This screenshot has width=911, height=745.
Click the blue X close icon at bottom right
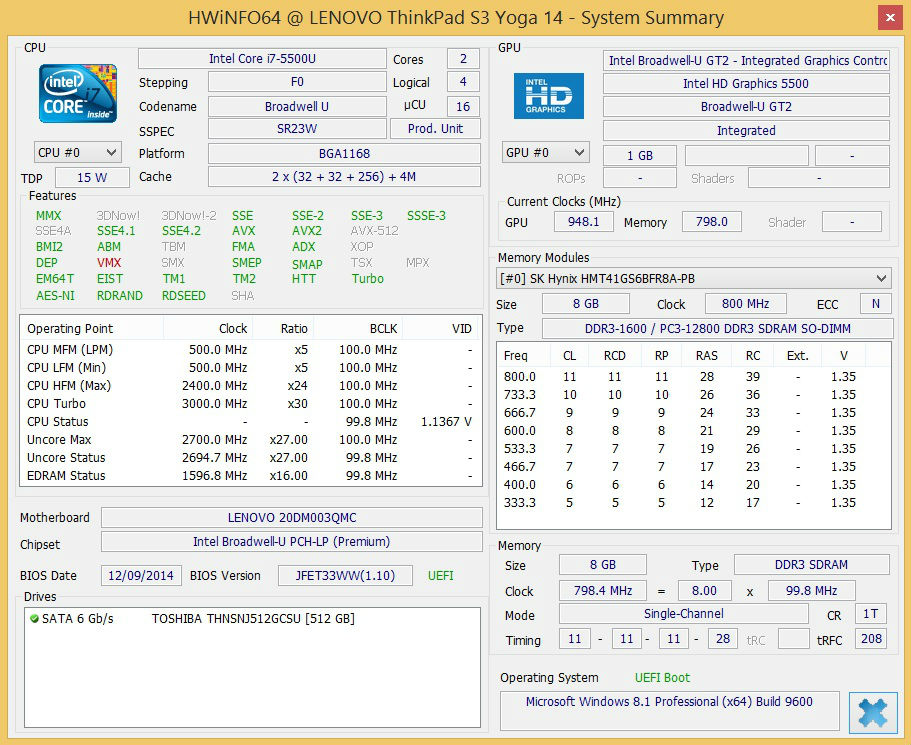coord(872,712)
